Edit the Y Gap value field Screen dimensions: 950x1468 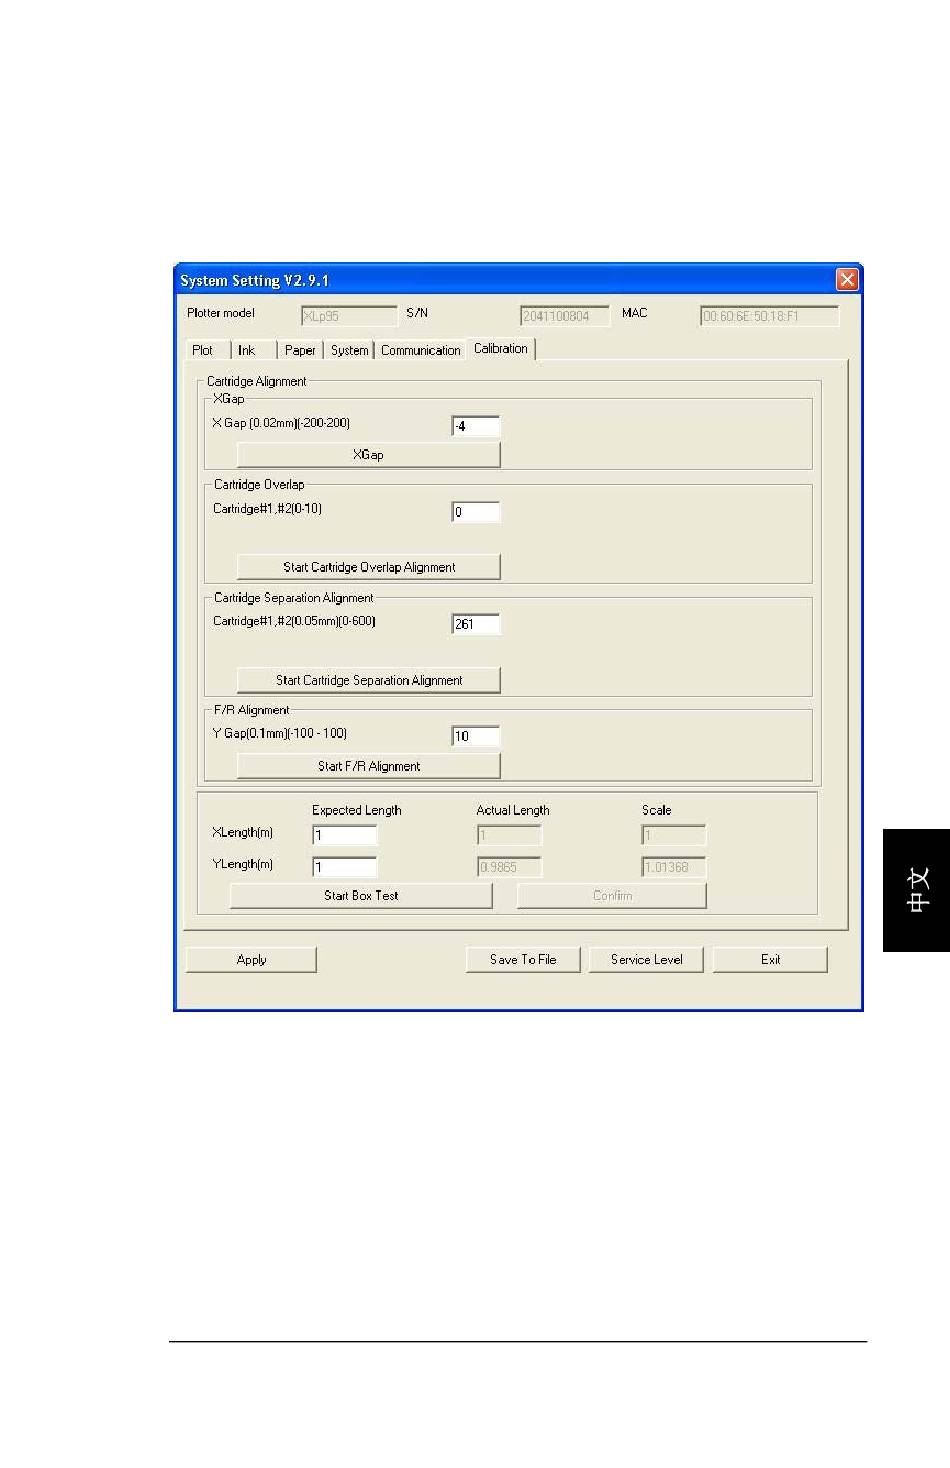[x=475, y=736]
